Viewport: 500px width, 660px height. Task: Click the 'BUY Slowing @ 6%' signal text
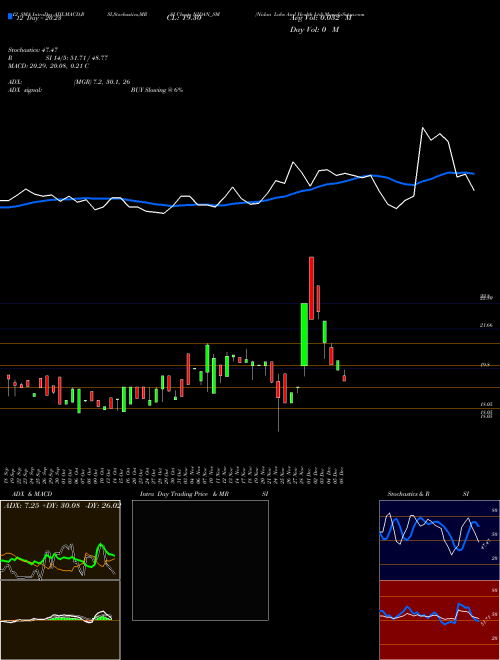click(x=157, y=90)
